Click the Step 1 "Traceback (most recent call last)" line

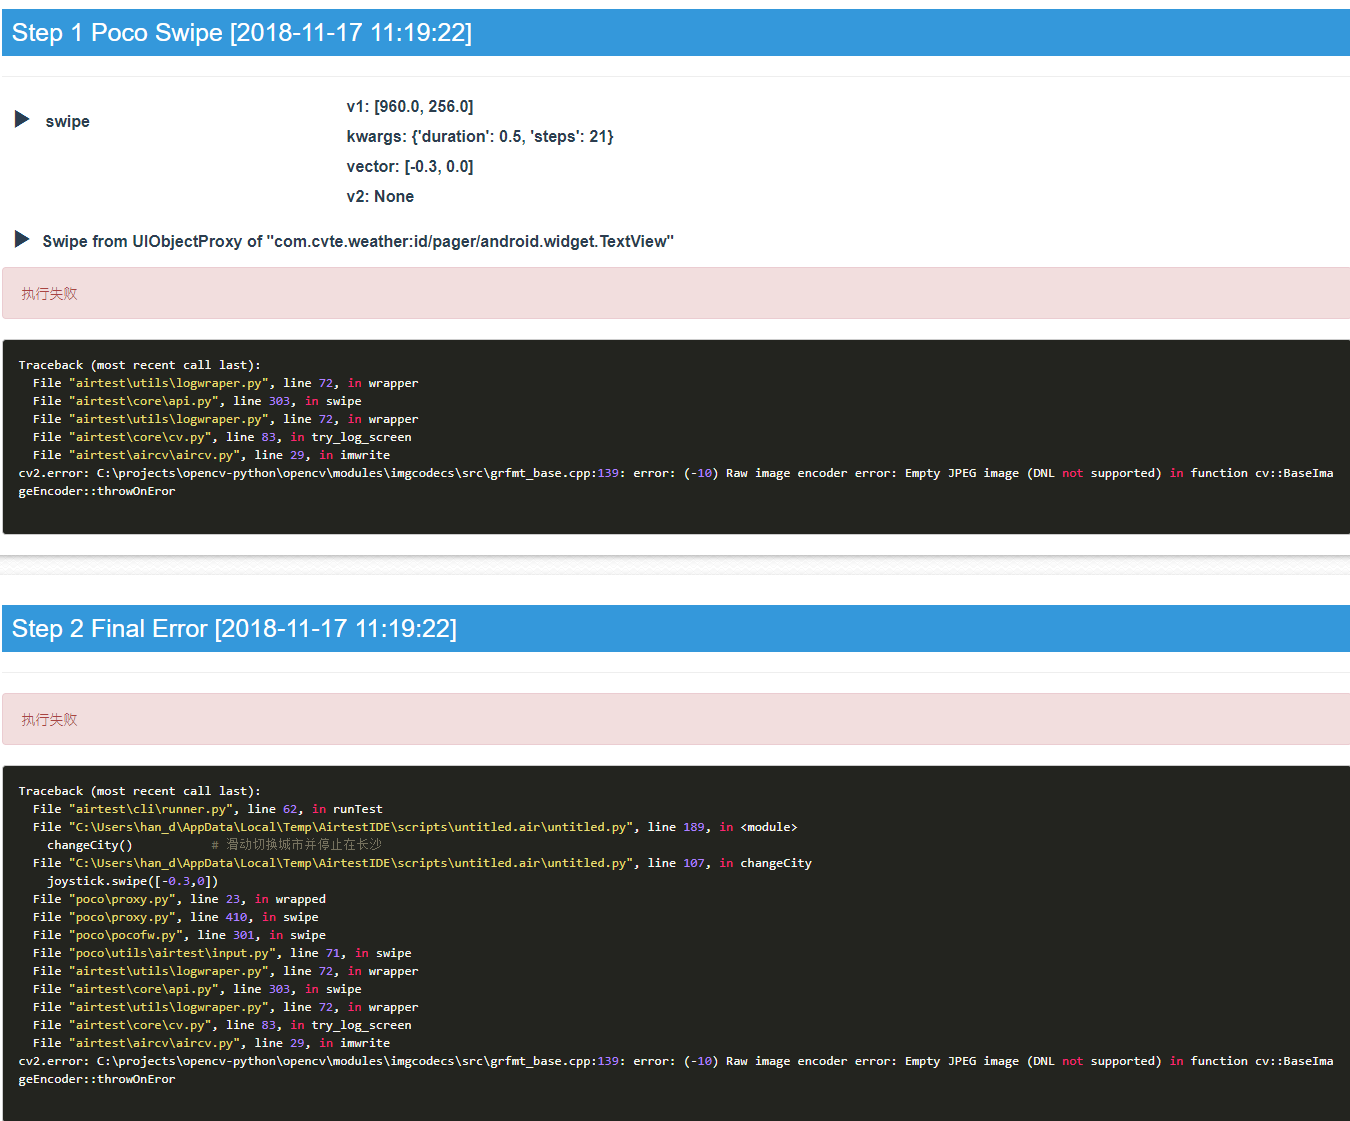139,365
